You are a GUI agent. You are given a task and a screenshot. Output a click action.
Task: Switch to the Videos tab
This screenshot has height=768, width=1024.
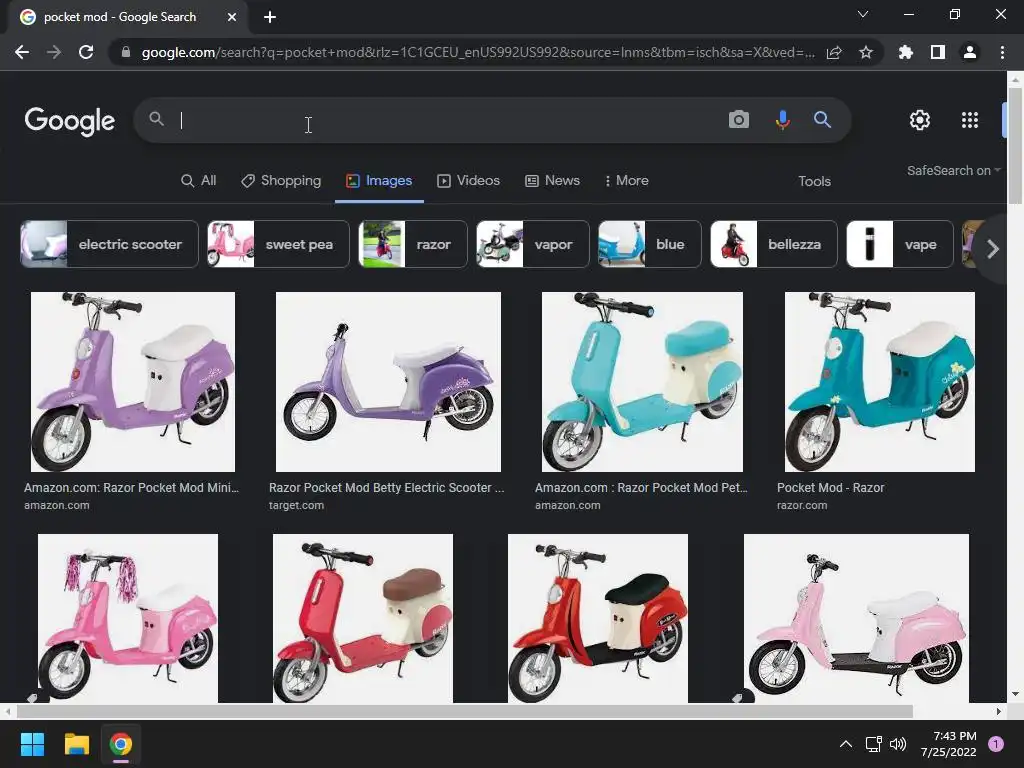(x=468, y=180)
